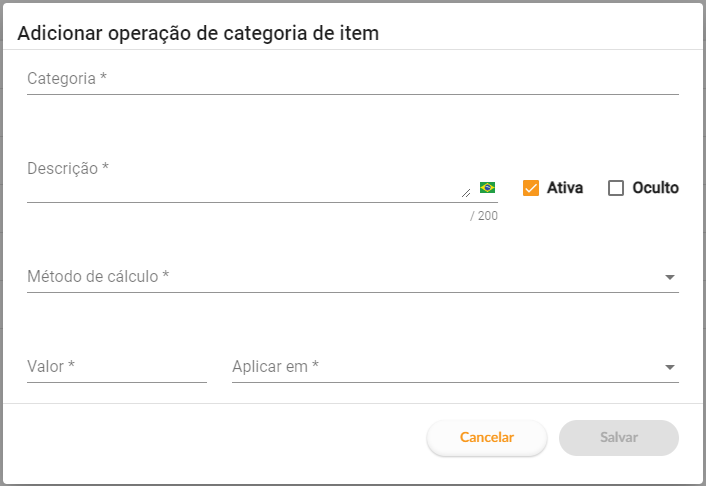
Task: Enable the Oculto checkbox
Action: (x=616, y=188)
